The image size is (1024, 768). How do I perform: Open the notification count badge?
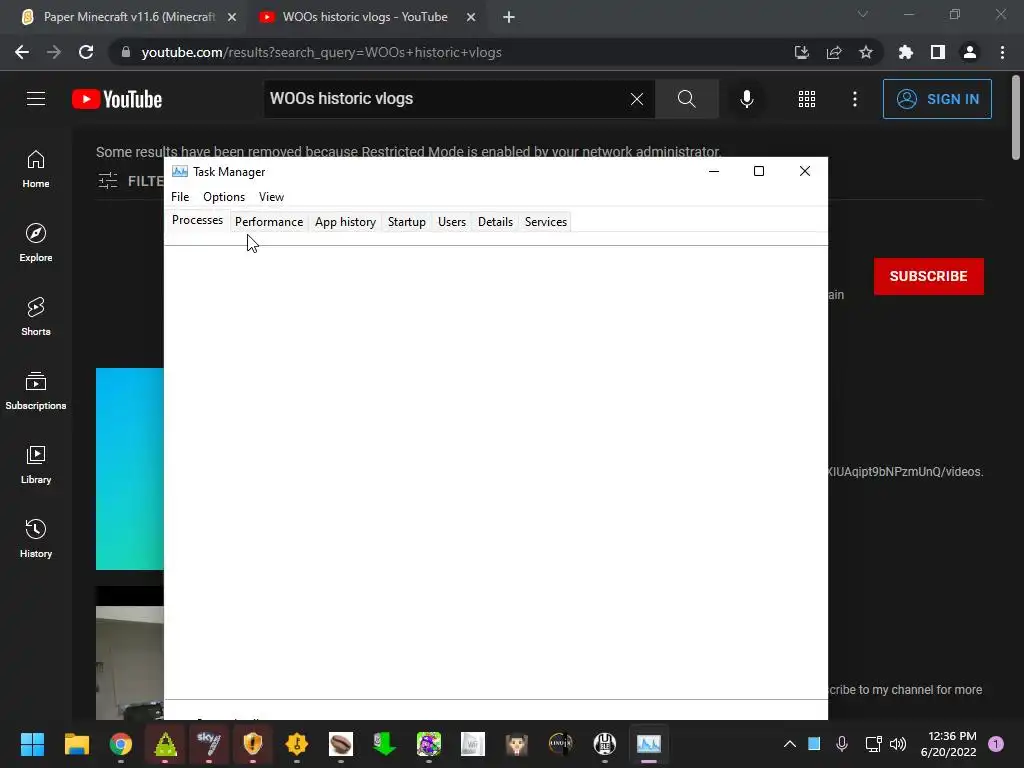(x=996, y=744)
